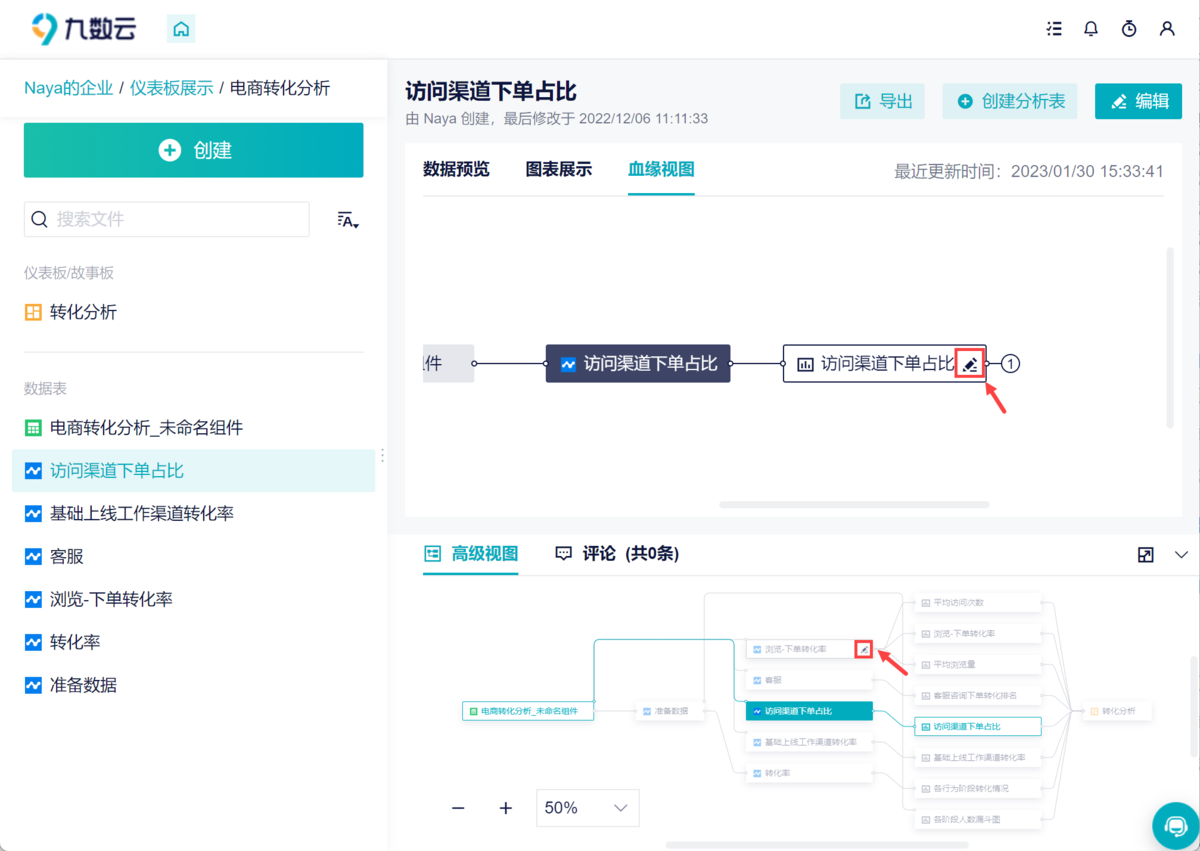
Task: Zoom in with the plus button
Action: 506,808
